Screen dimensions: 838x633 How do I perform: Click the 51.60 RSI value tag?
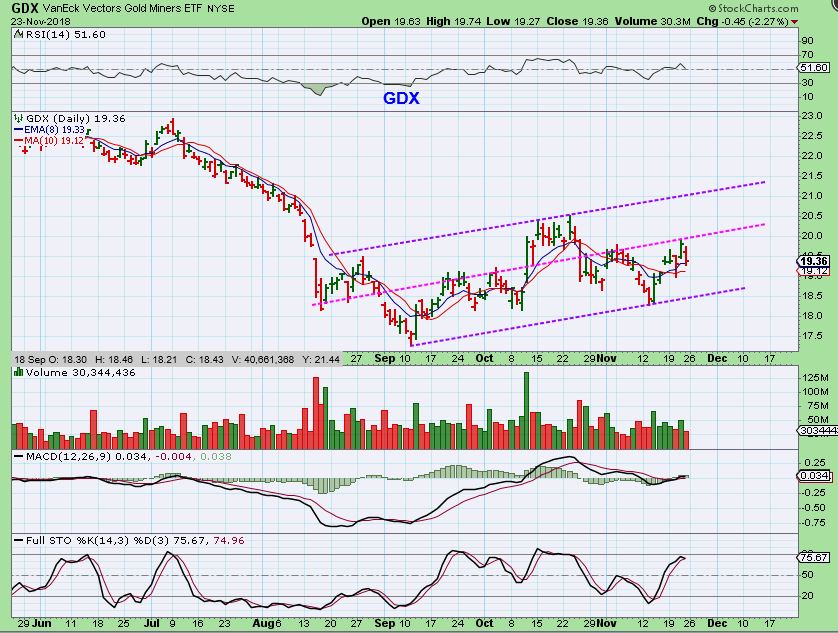click(x=814, y=68)
